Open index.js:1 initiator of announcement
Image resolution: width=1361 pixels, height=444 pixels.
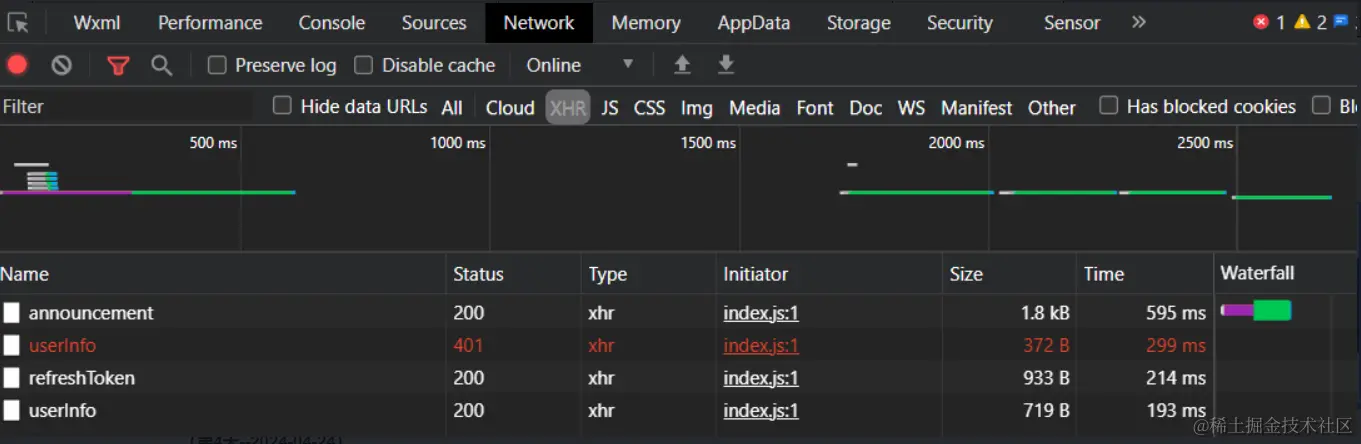pos(761,313)
